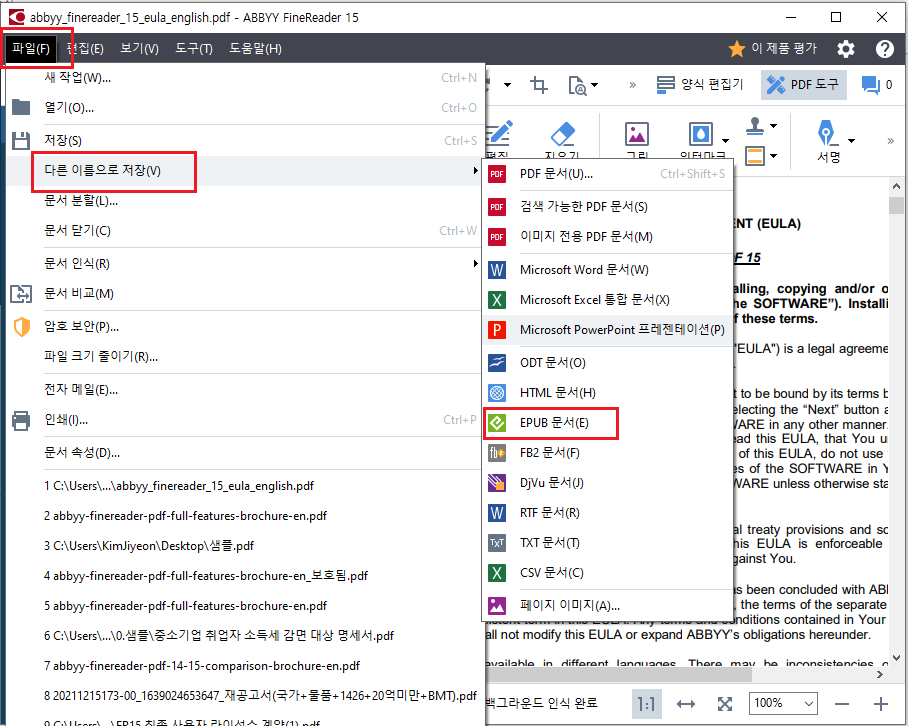Screen dimensions: 908x726
Task: Open the page search dropdown arrow
Action: 594,86
